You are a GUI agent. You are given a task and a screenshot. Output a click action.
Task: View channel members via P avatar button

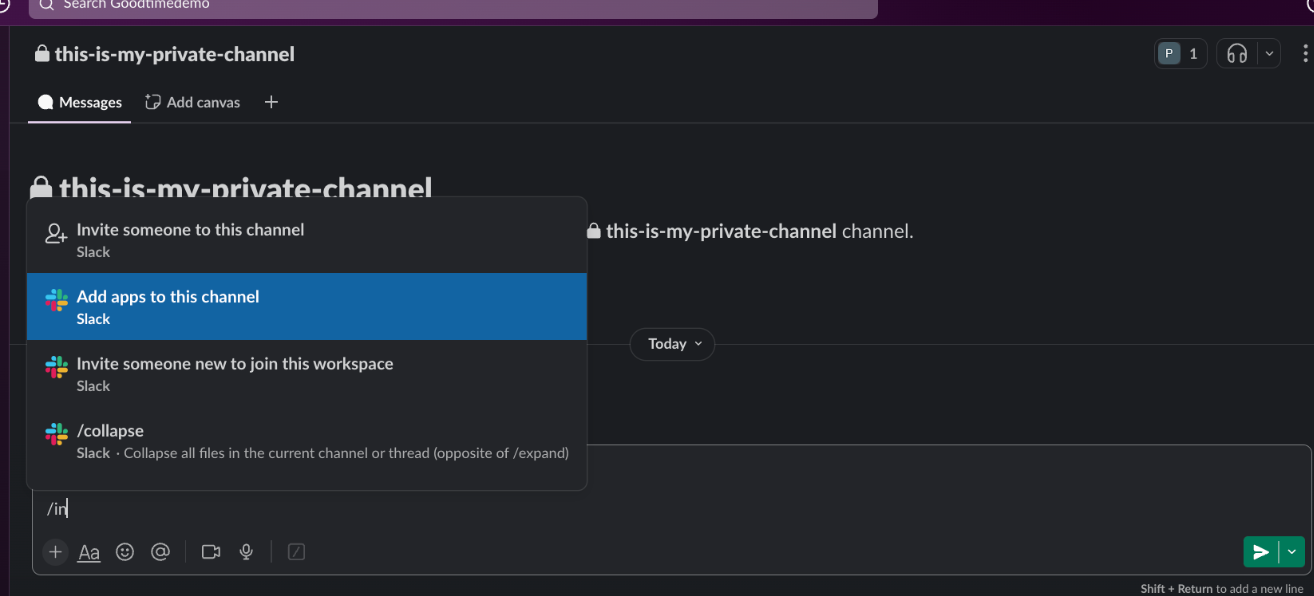click(1180, 54)
